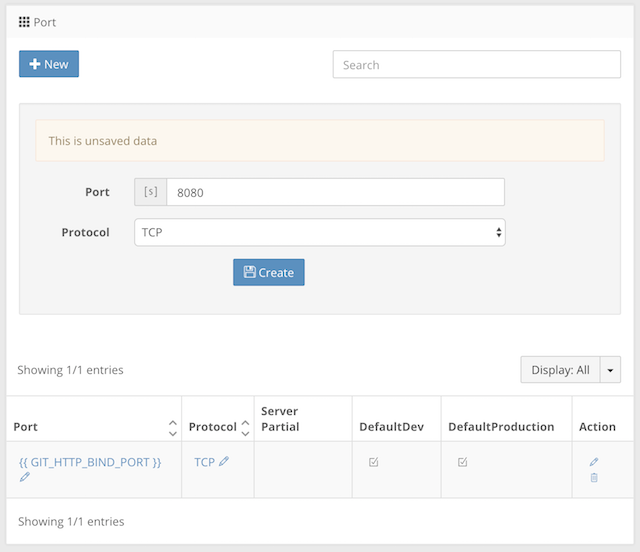The width and height of the screenshot is (640, 552).
Task: Click the pencil icon next to TCP
Action: pyautogui.click(x=224, y=461)
